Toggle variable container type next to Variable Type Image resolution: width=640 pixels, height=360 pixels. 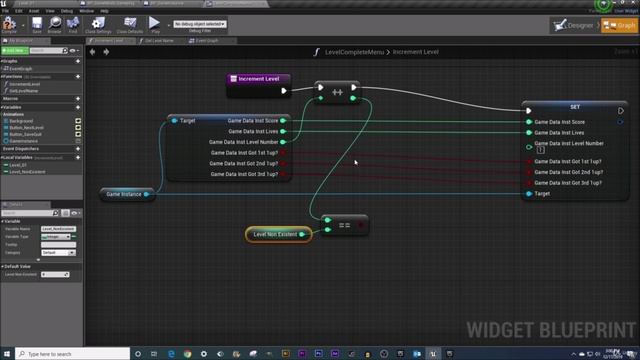click(74, 237)
